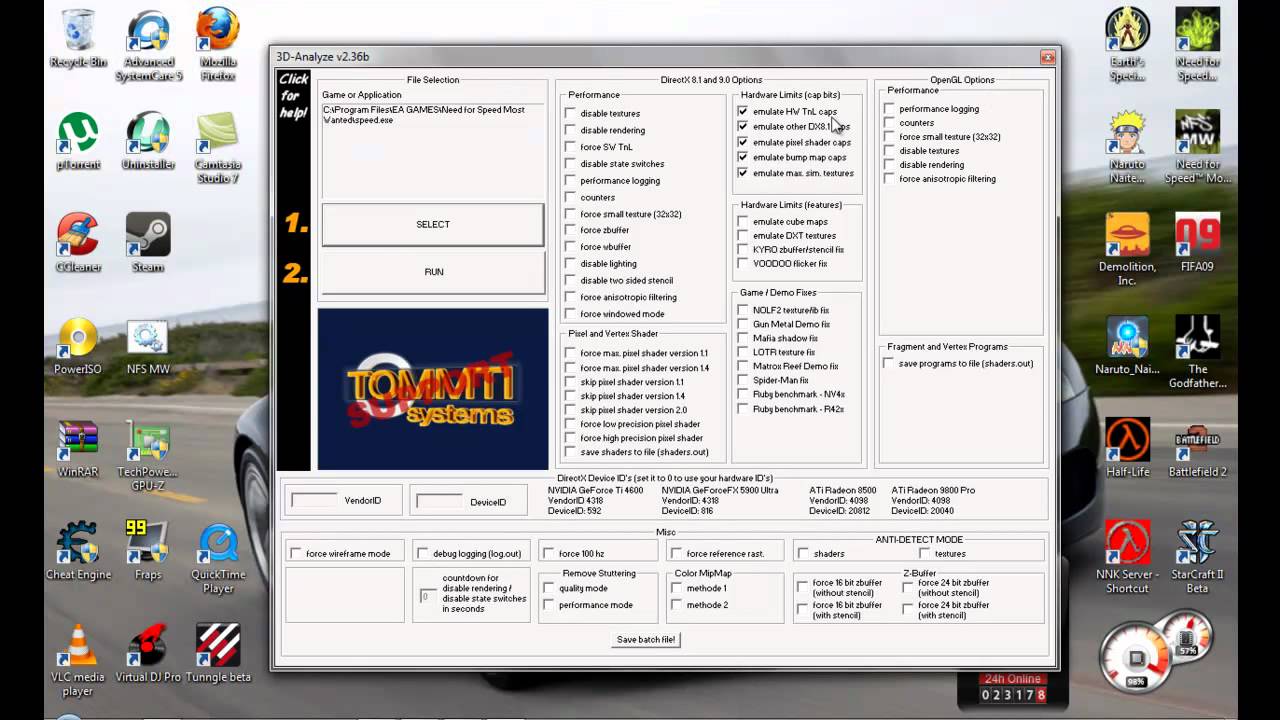Viewport: 1280px width, 720px height.
Task: Open the Demolition, Inc. desktop icon
Action: click(x=1127, y=250)
